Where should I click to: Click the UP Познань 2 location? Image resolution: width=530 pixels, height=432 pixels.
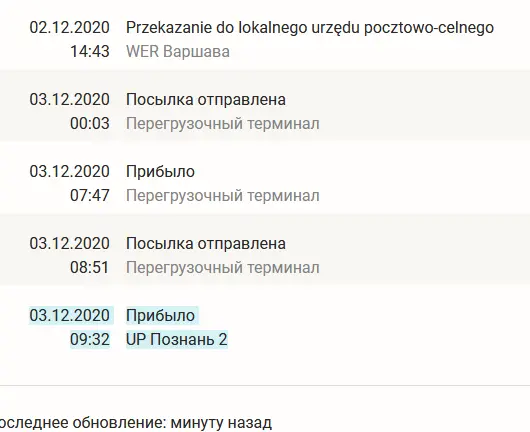[x=177, y=340]
